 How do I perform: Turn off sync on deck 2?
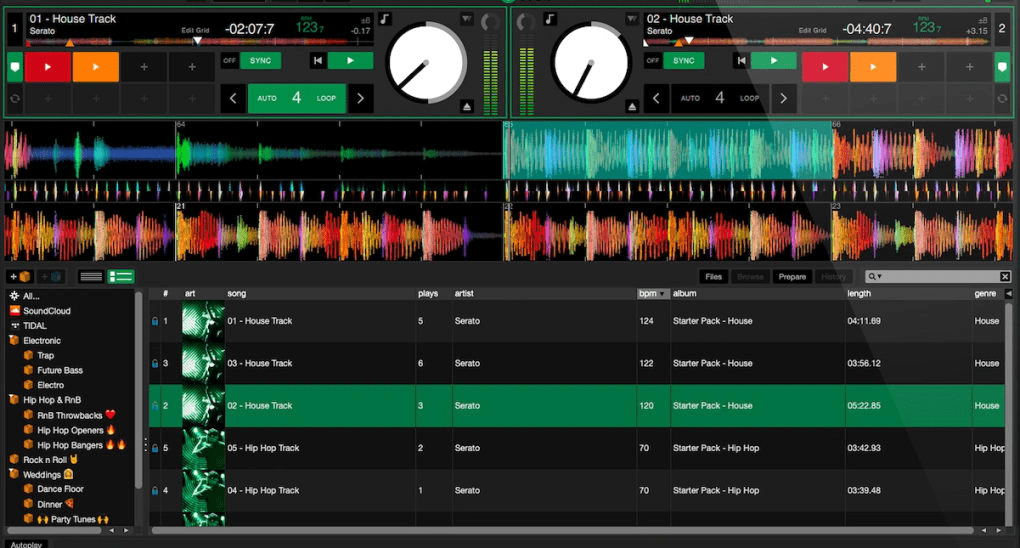[652, 61]
